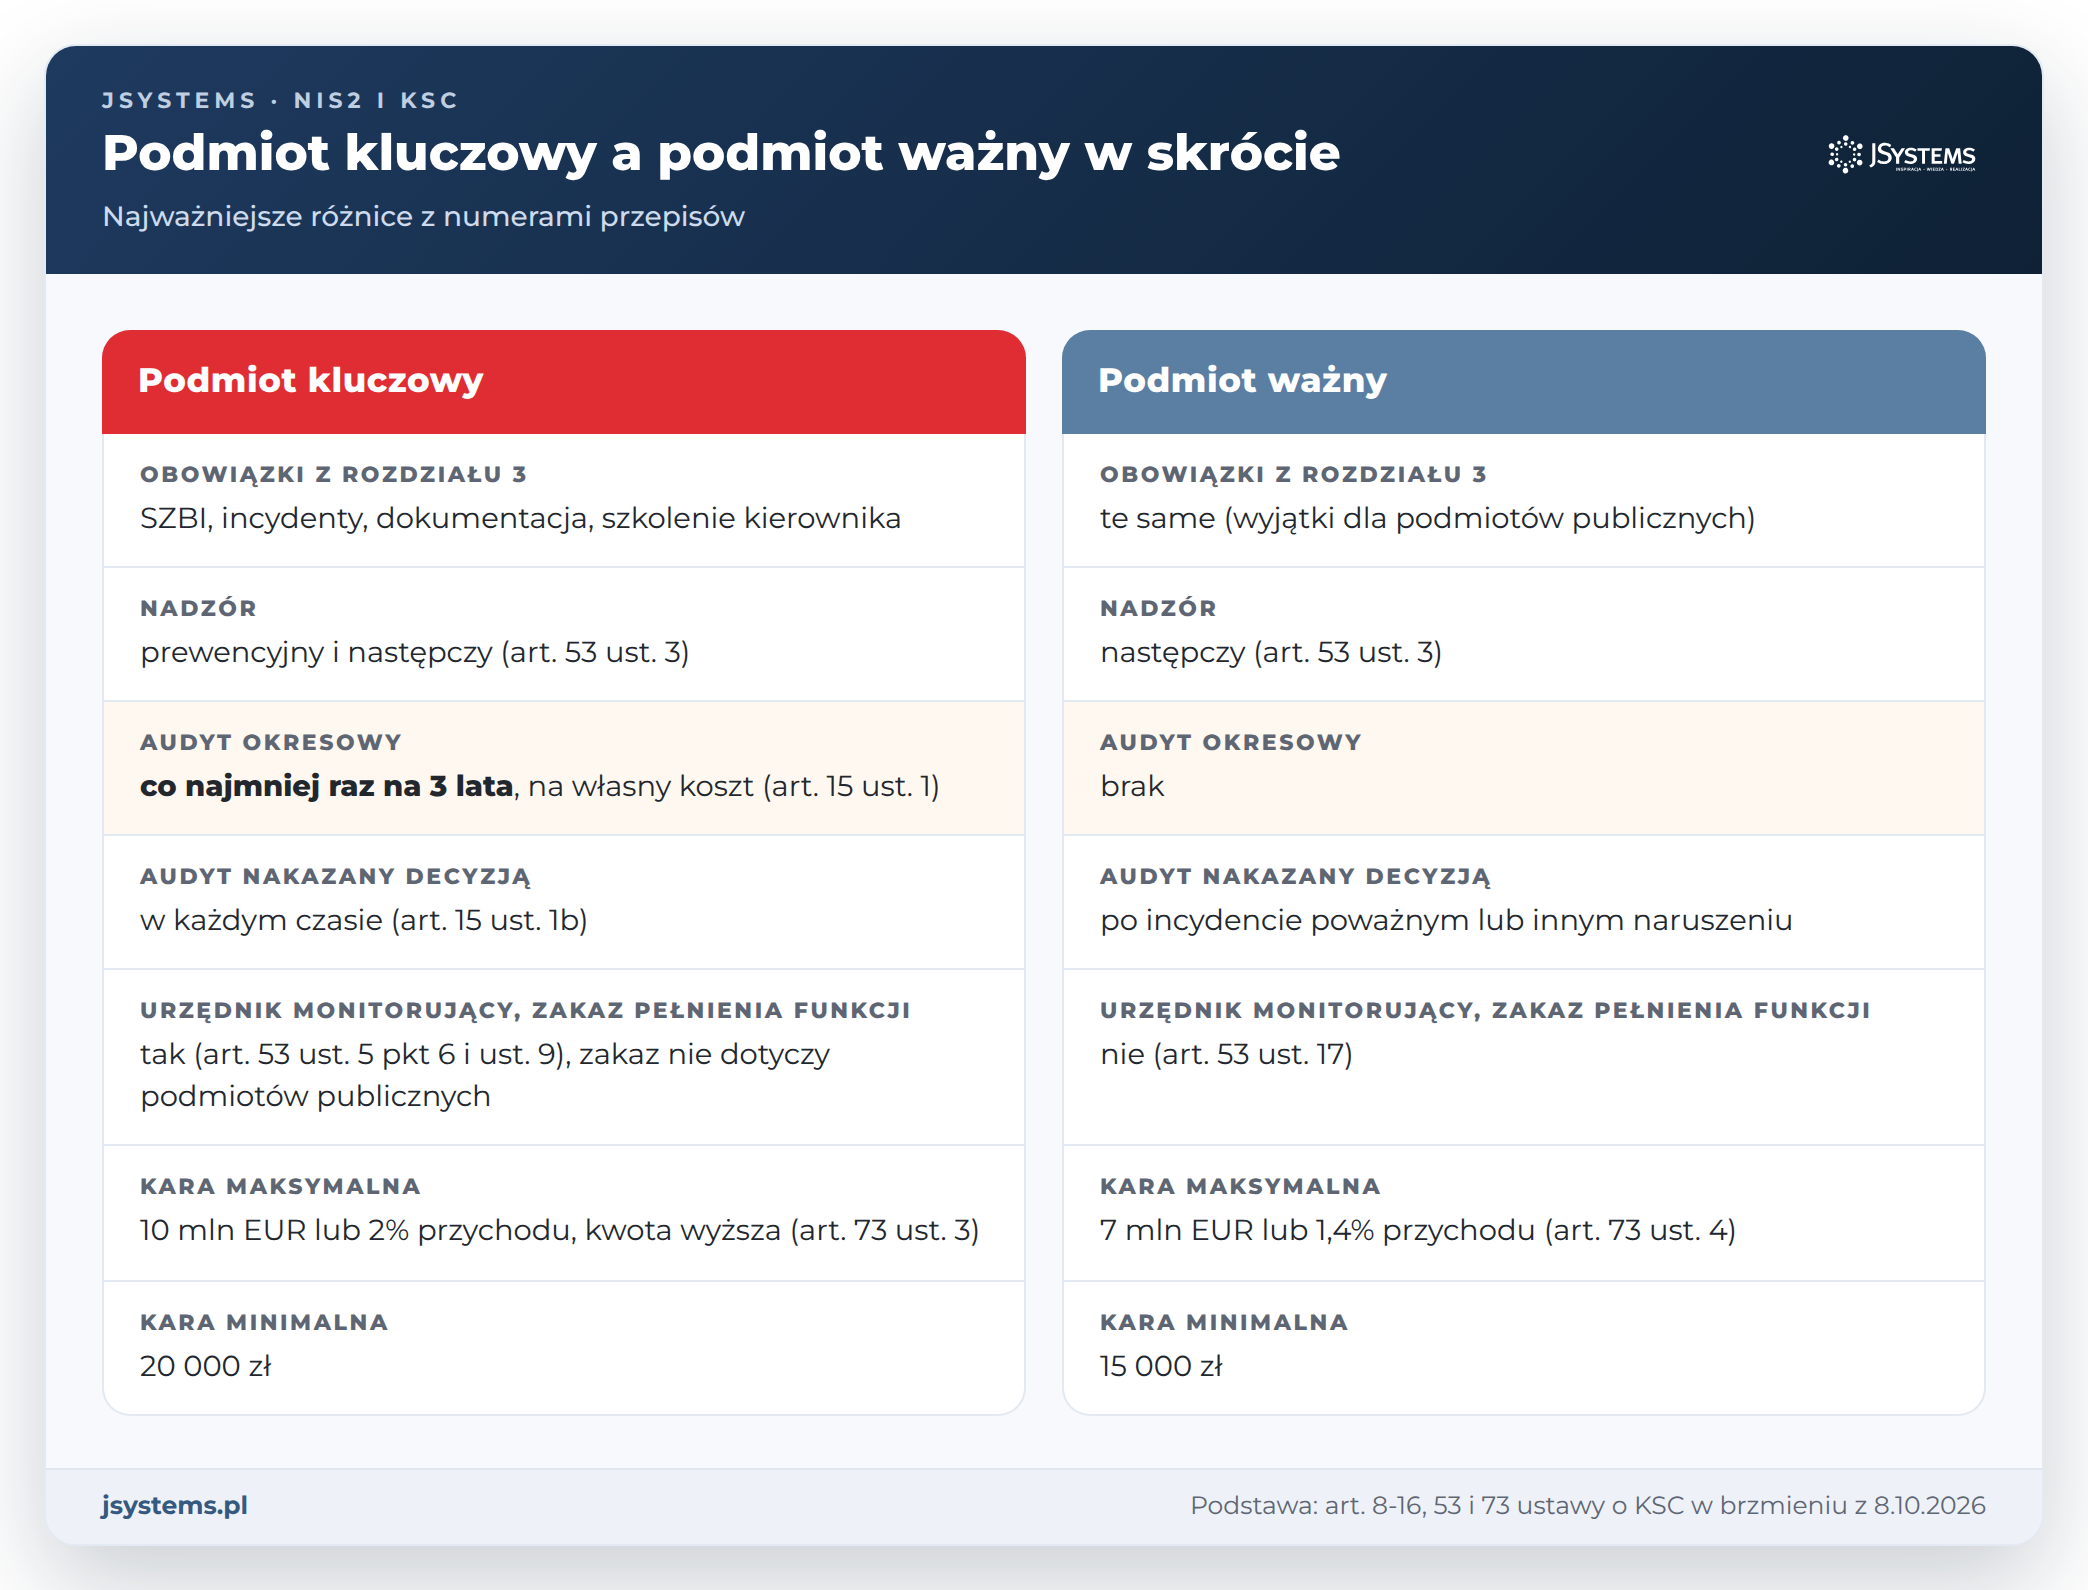The image size is (2088, 1590).
Task: Click subtitle 'Najważniejsze różnice z numerami przepisów'
Action: pos(423,216)
